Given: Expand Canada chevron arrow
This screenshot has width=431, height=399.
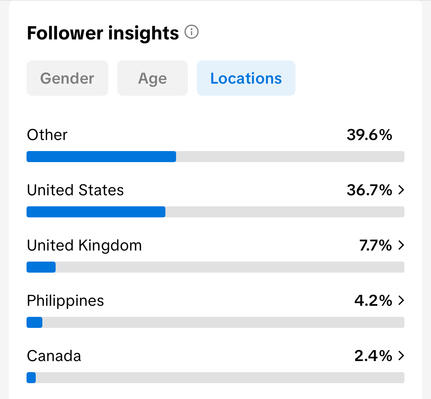Looking at the screenshot, I should (401, 356).
